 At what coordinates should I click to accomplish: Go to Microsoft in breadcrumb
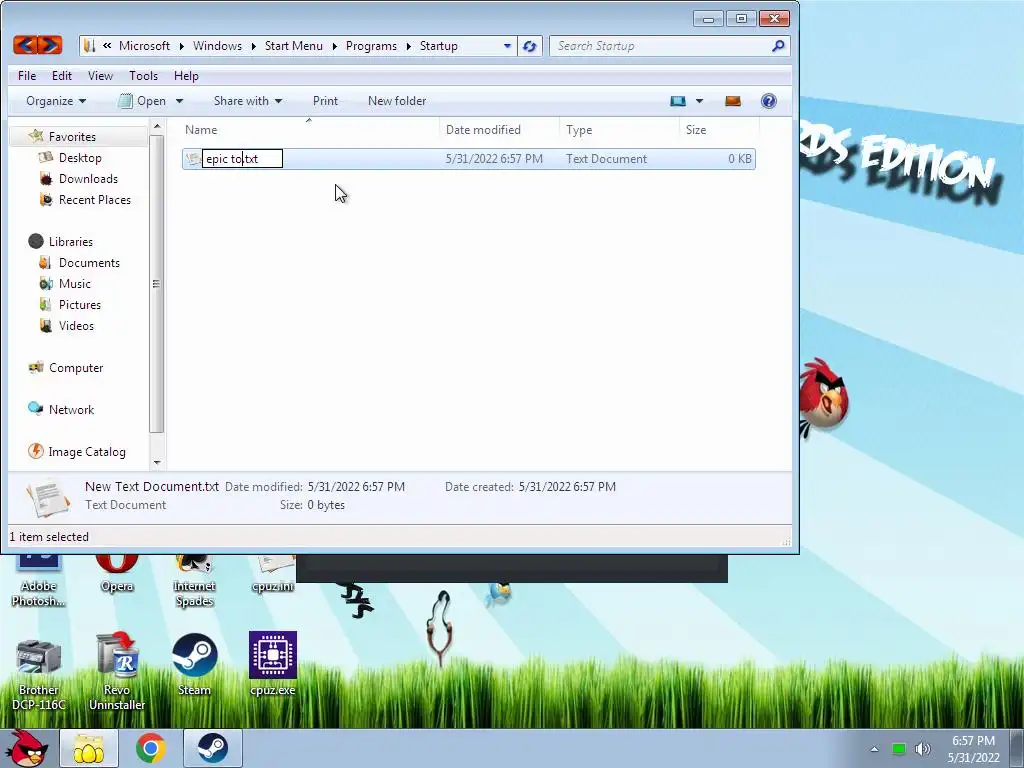[x=144, y=46]
